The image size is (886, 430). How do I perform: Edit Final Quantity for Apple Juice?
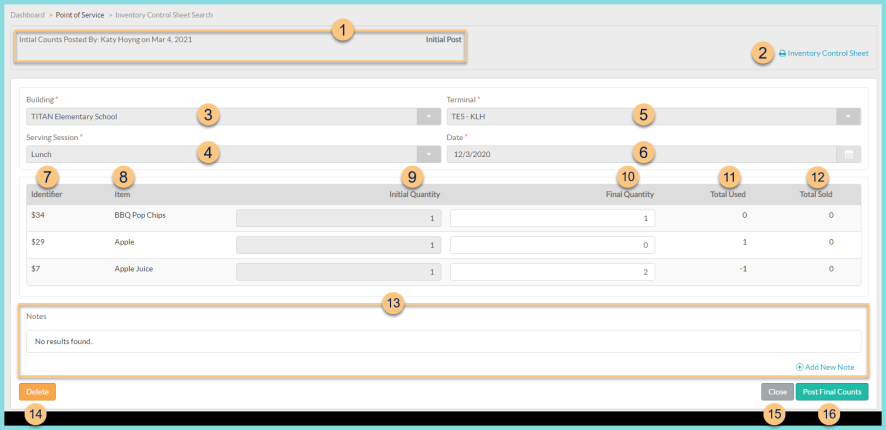point(552,272)
